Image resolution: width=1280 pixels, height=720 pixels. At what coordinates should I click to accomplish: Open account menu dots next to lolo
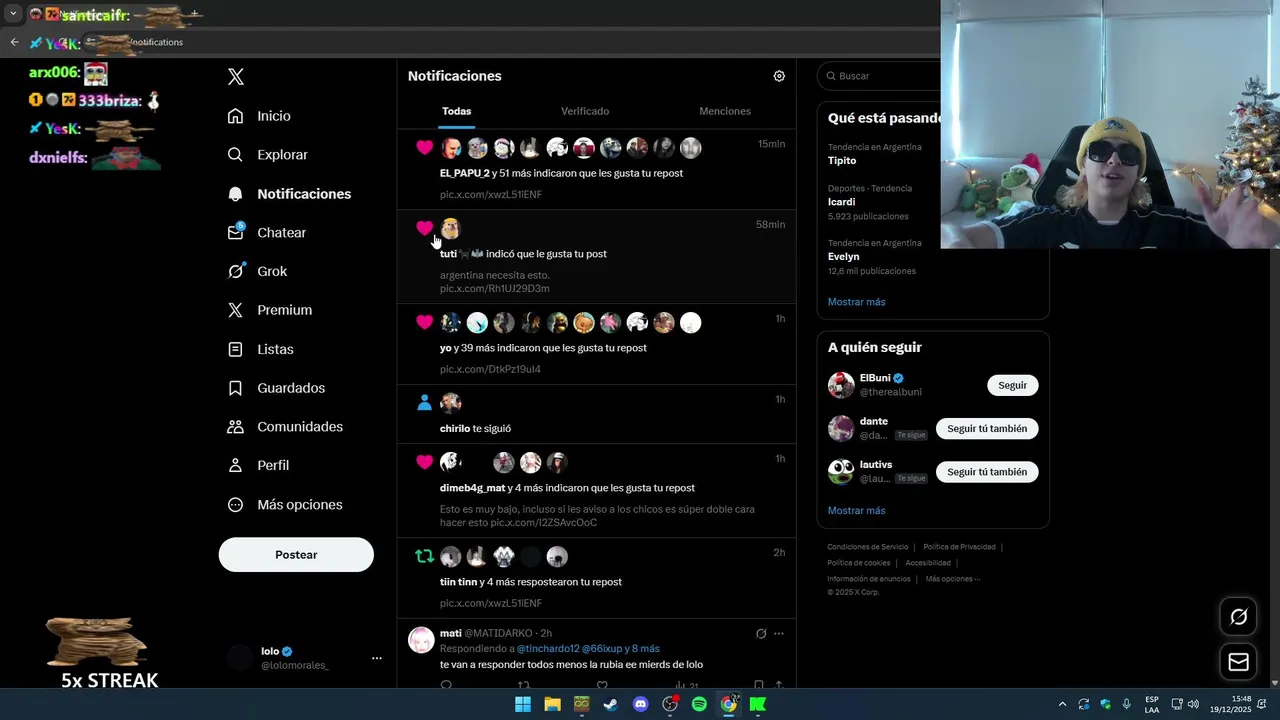[377, 658]
